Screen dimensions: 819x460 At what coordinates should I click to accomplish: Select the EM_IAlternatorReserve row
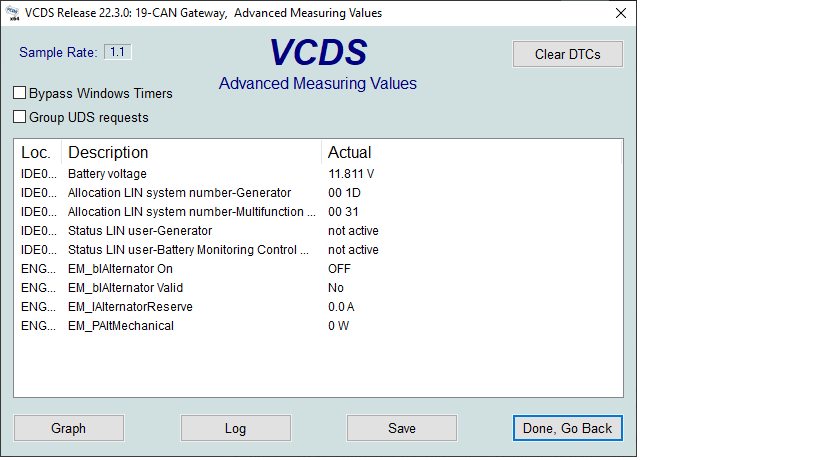(x=318, y=307)
